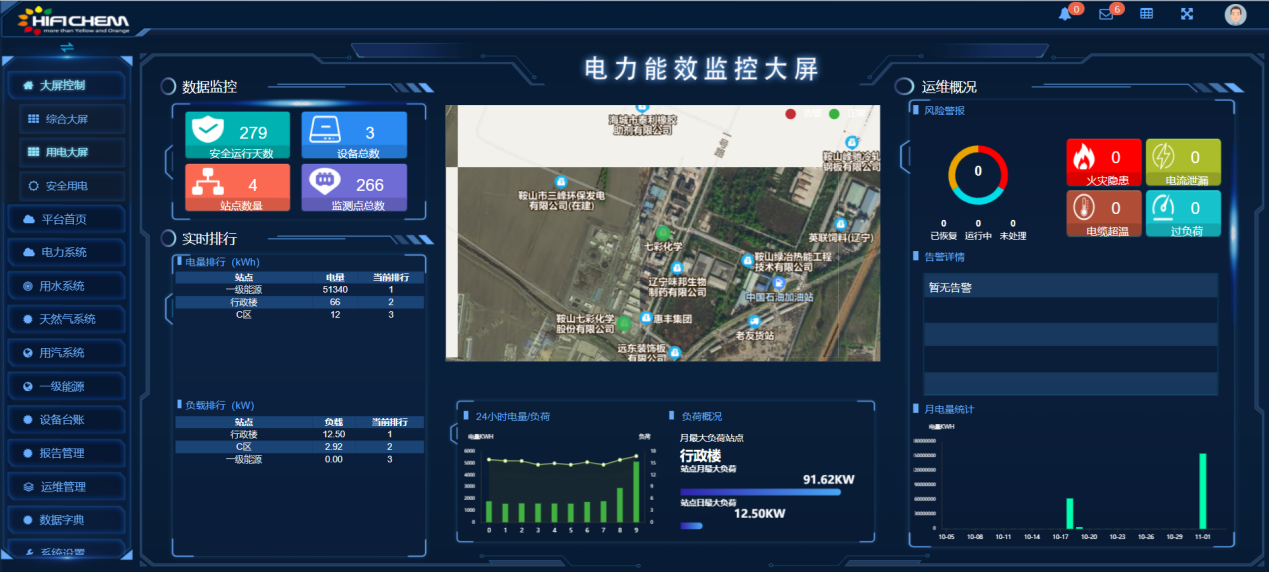Click 91.62KW monthly max load value
The width and height of the screenshot is (1269, 572).
(828, 480)
